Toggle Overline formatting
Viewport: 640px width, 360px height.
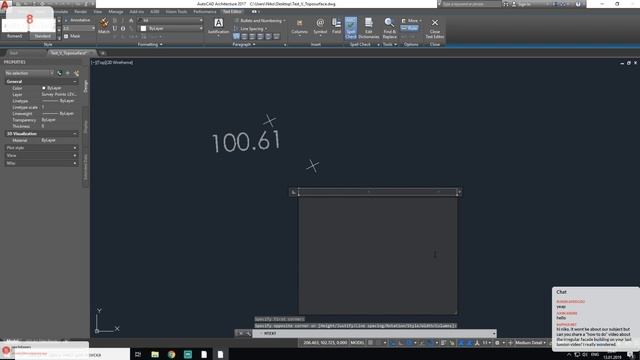pos(123,29)
